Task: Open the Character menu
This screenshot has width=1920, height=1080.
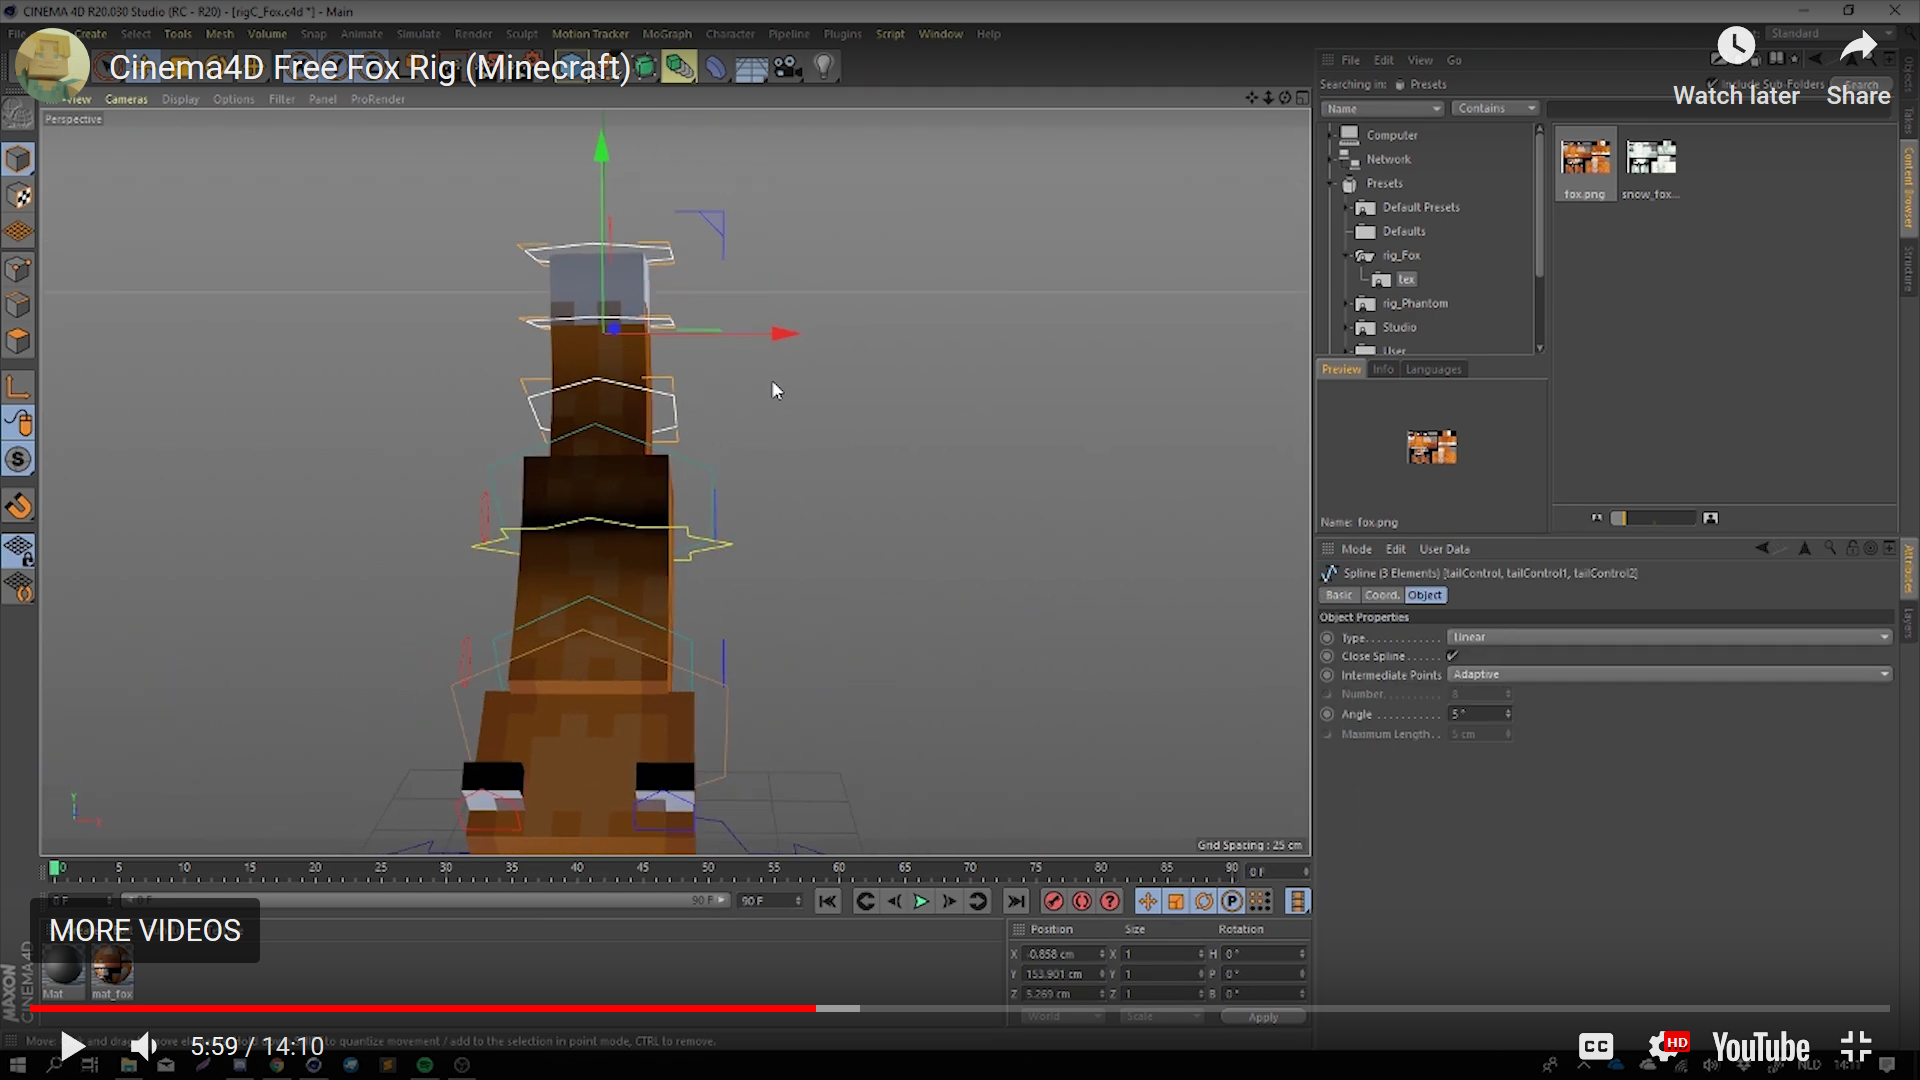Action: 730,34
